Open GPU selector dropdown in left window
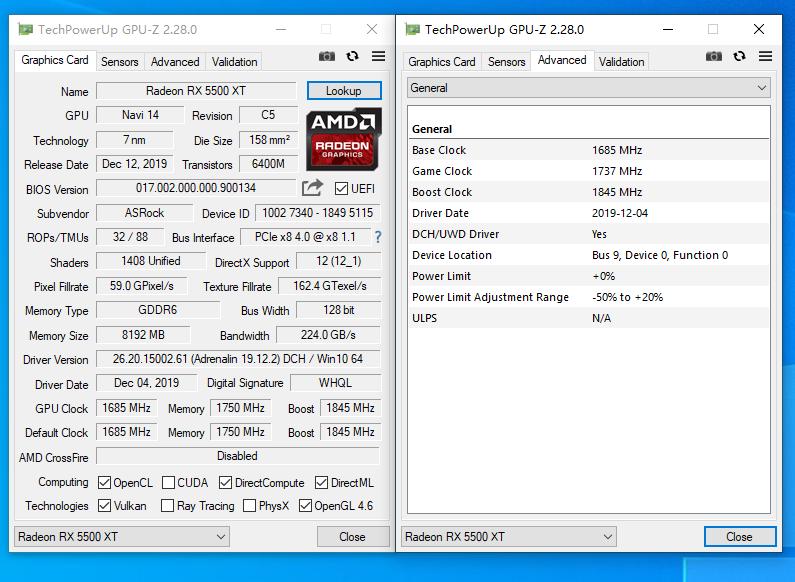795x582 pixels. pos(122,536)
